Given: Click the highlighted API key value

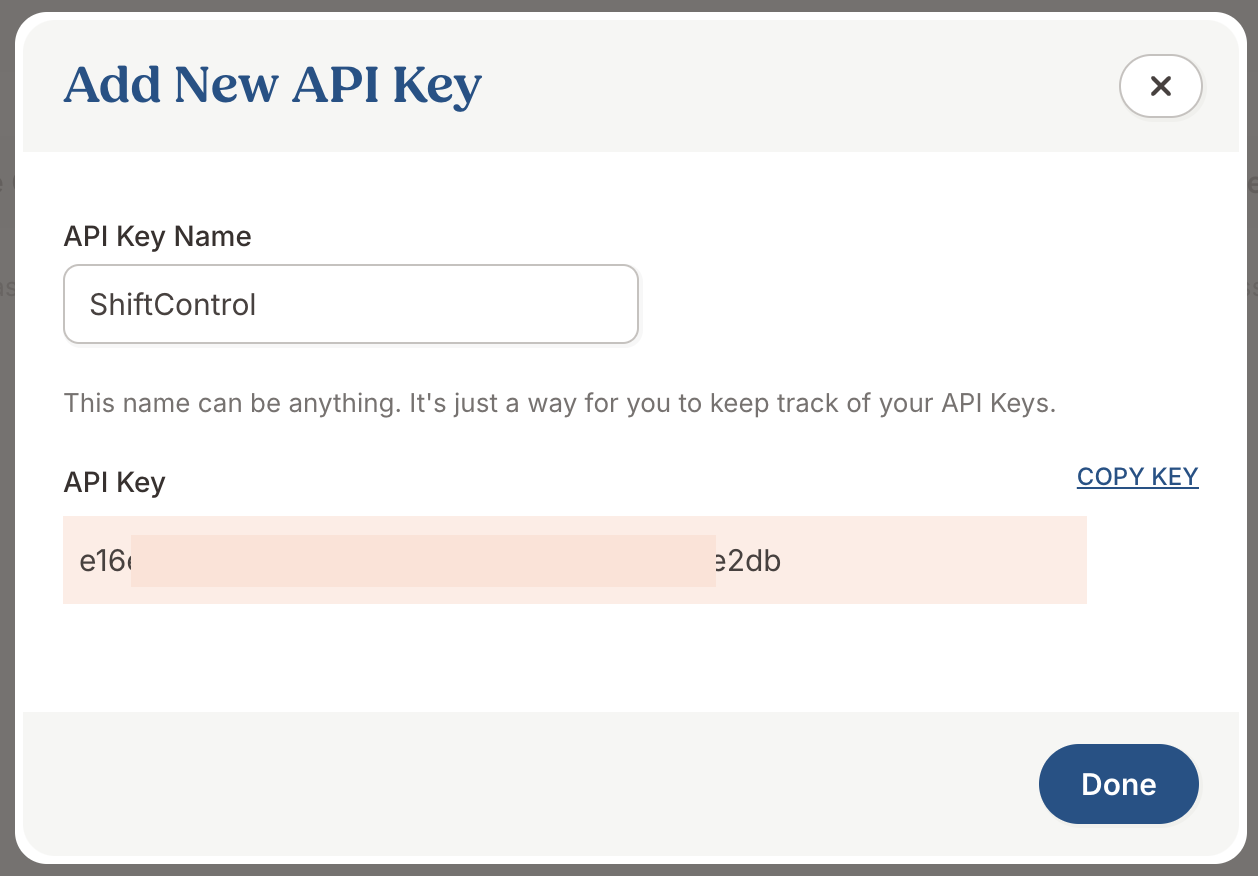Looking at the screenshot, I should [x=575, y=560].
